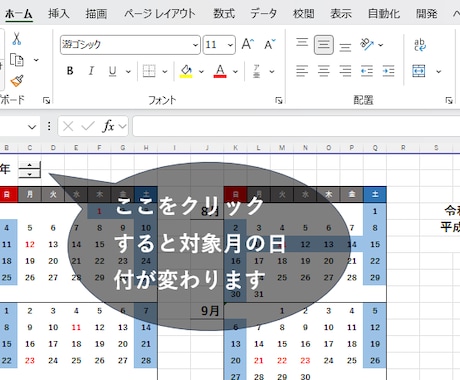Click the year spin button up arrow
Image resolution: width=460 pixels, height=380 pixels.
(30, 165)
